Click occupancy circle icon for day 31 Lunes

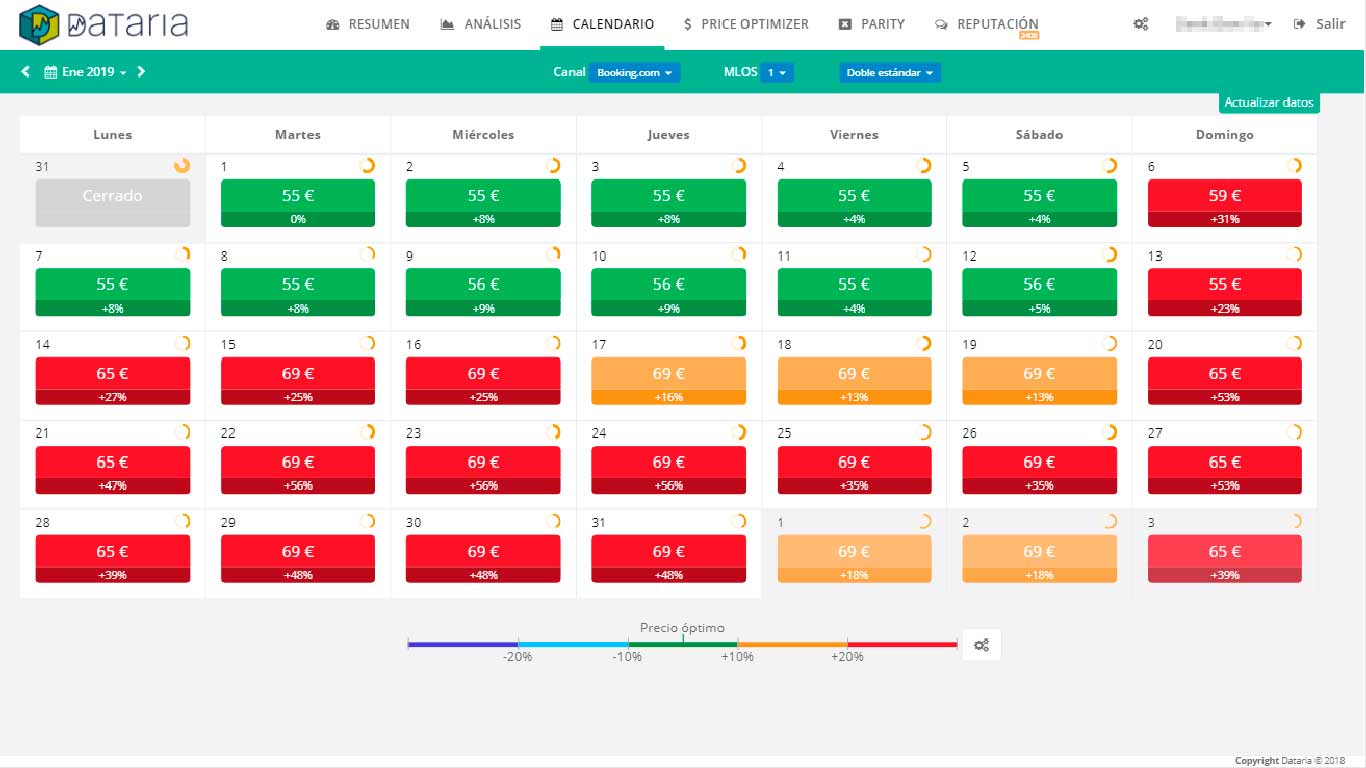182,166
